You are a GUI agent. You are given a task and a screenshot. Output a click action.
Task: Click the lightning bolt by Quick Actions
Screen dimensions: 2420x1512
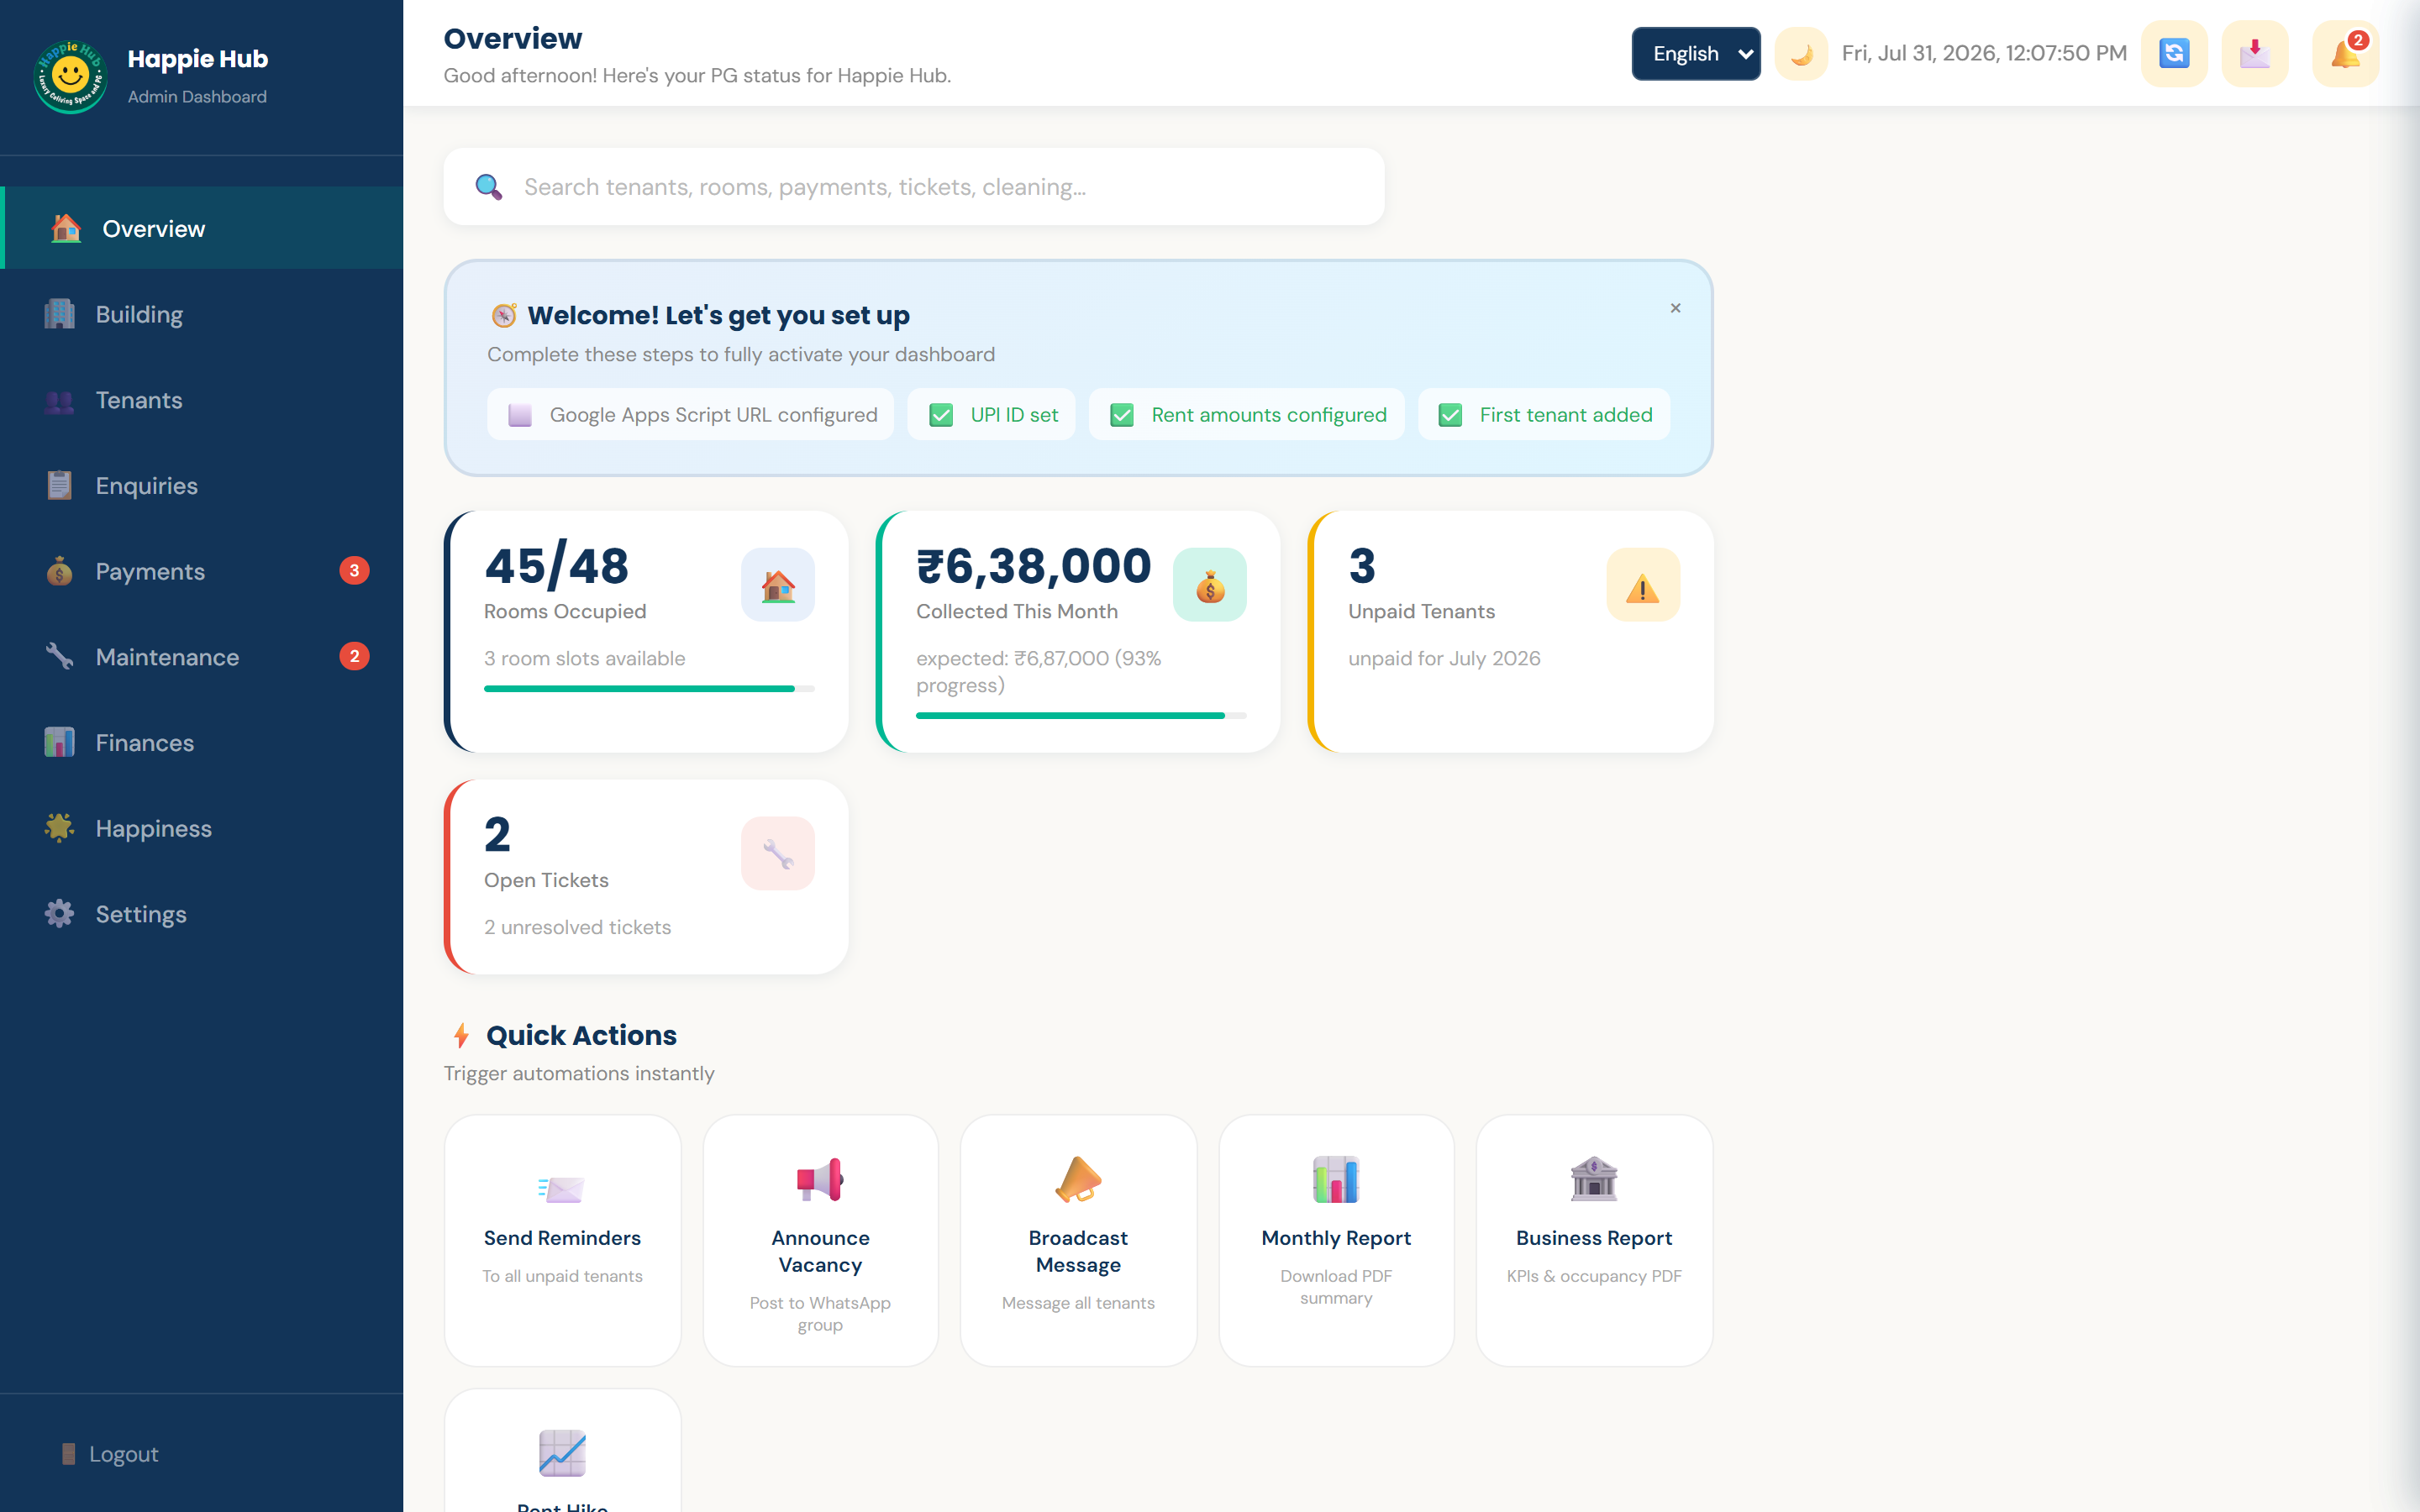pos(461,1035)
